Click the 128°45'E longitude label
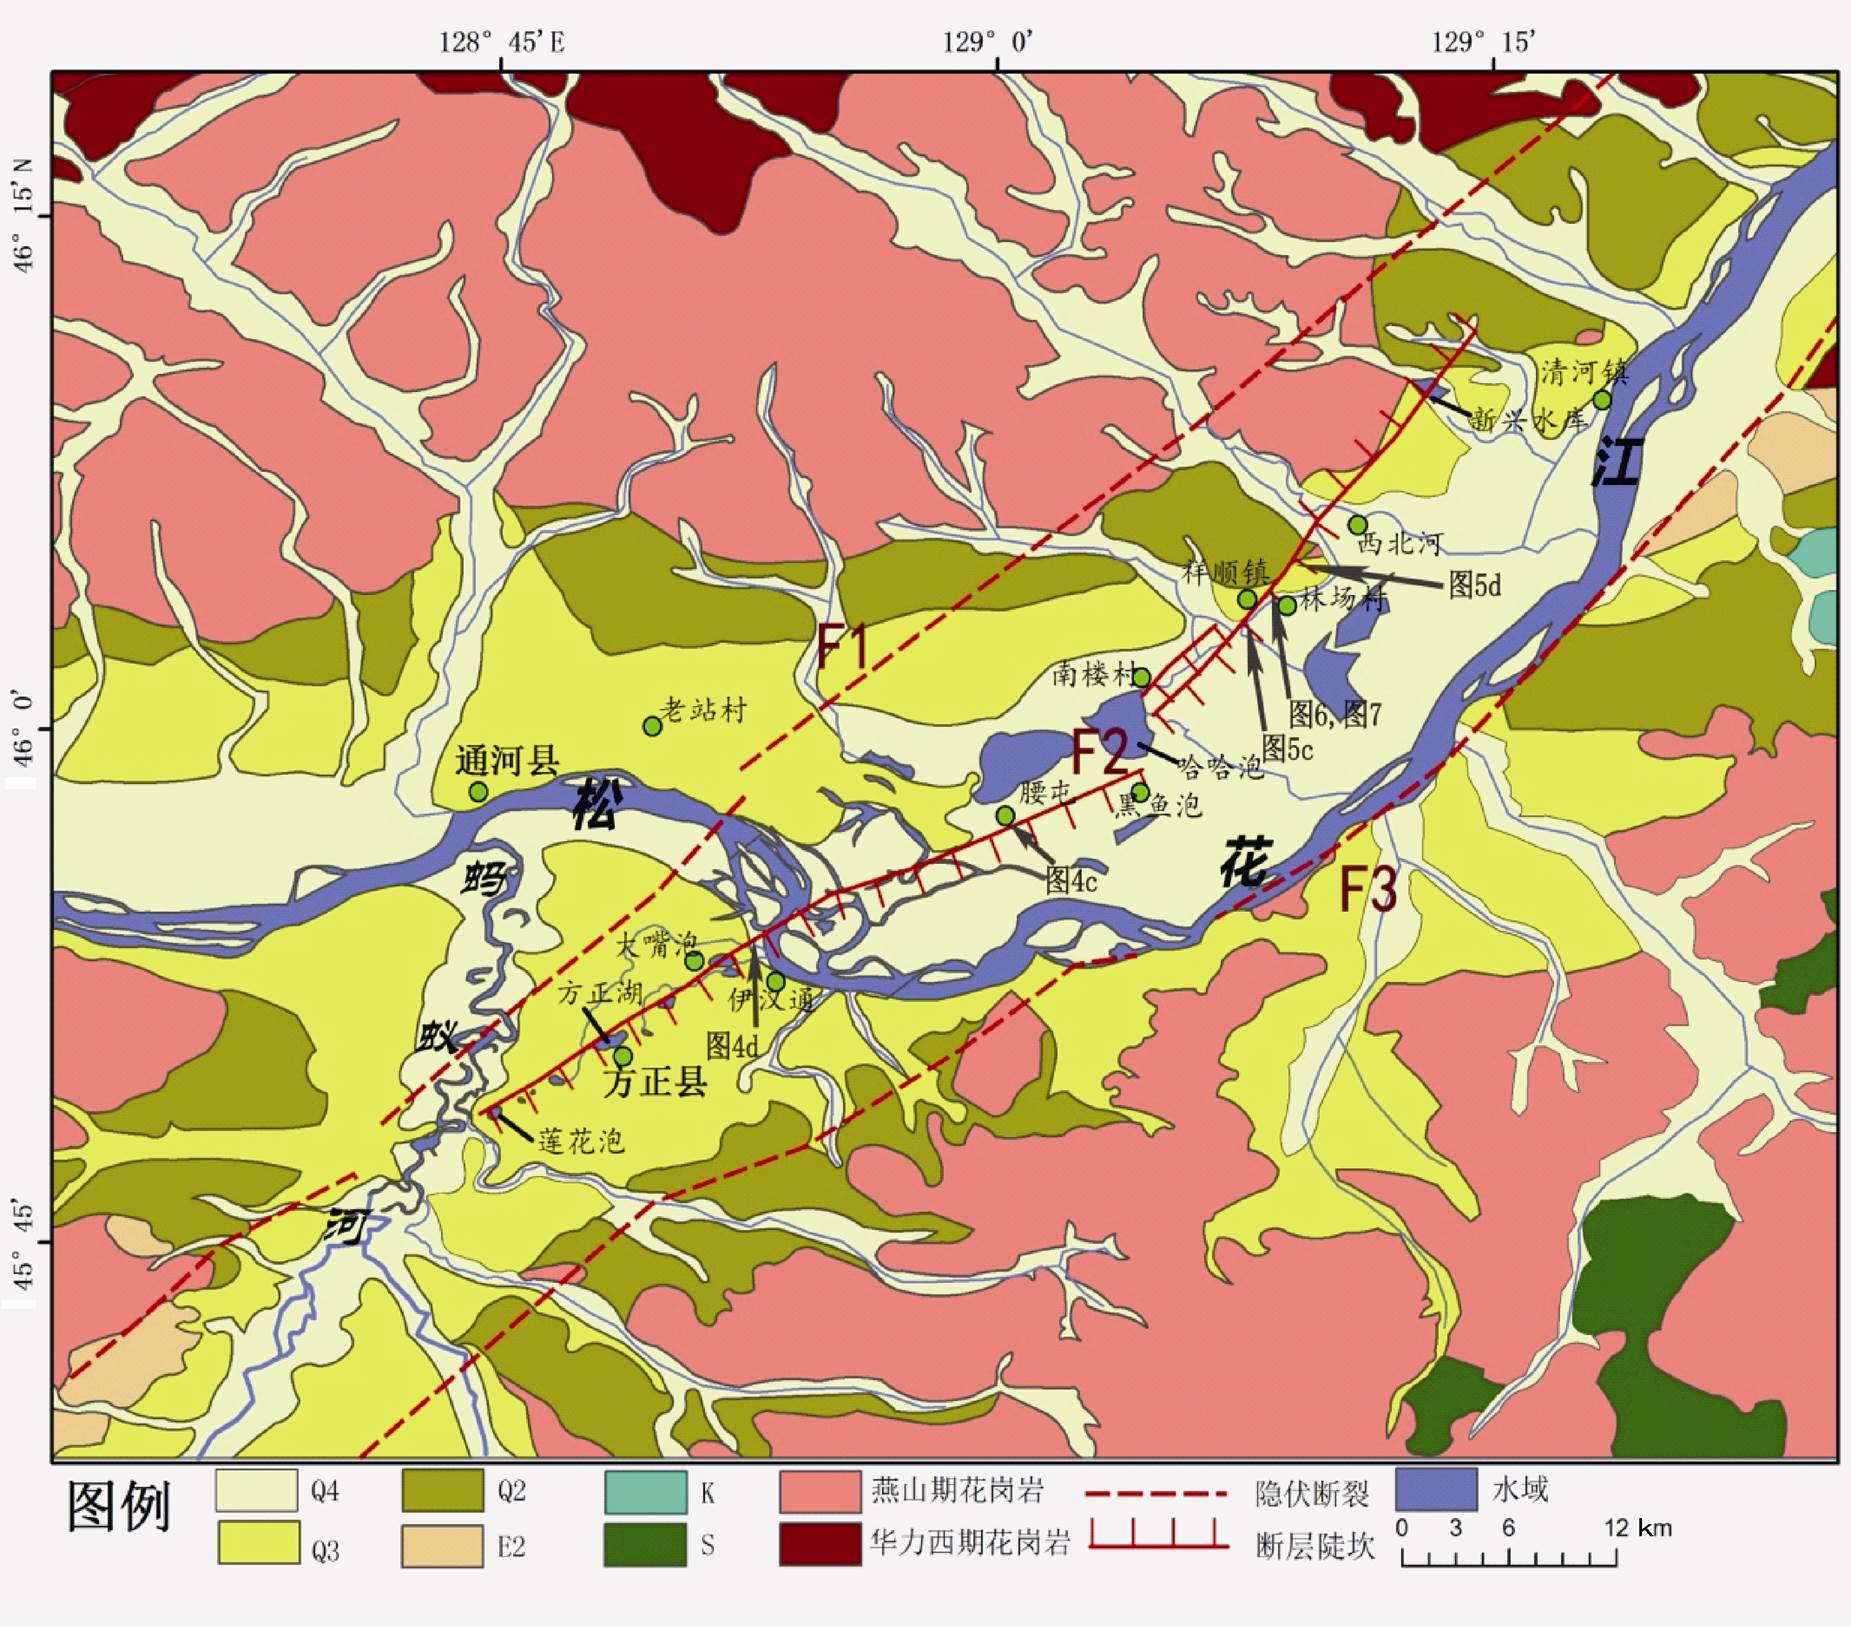This screenshot has height=1627, width=1851. (x=502, y=42)
